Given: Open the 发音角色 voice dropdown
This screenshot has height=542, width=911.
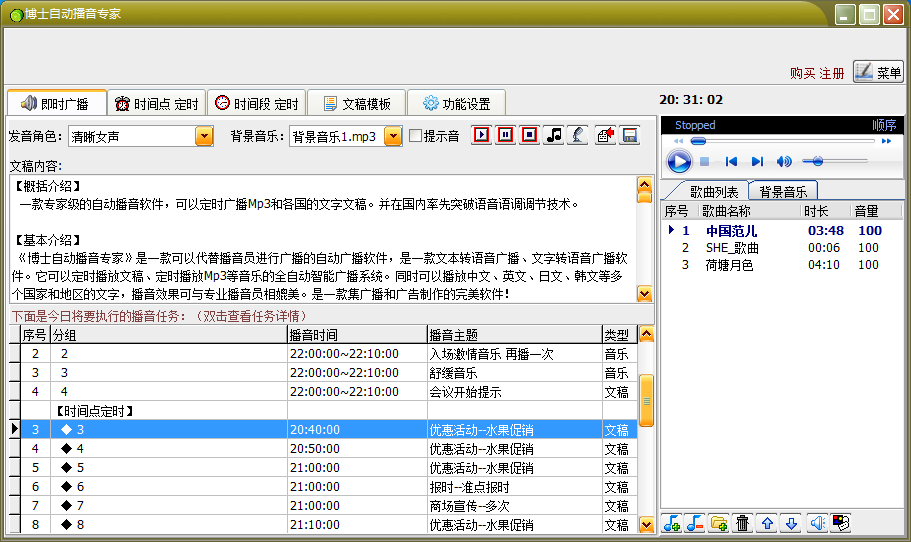Looking at the screenshot, I should click(204, 136).
